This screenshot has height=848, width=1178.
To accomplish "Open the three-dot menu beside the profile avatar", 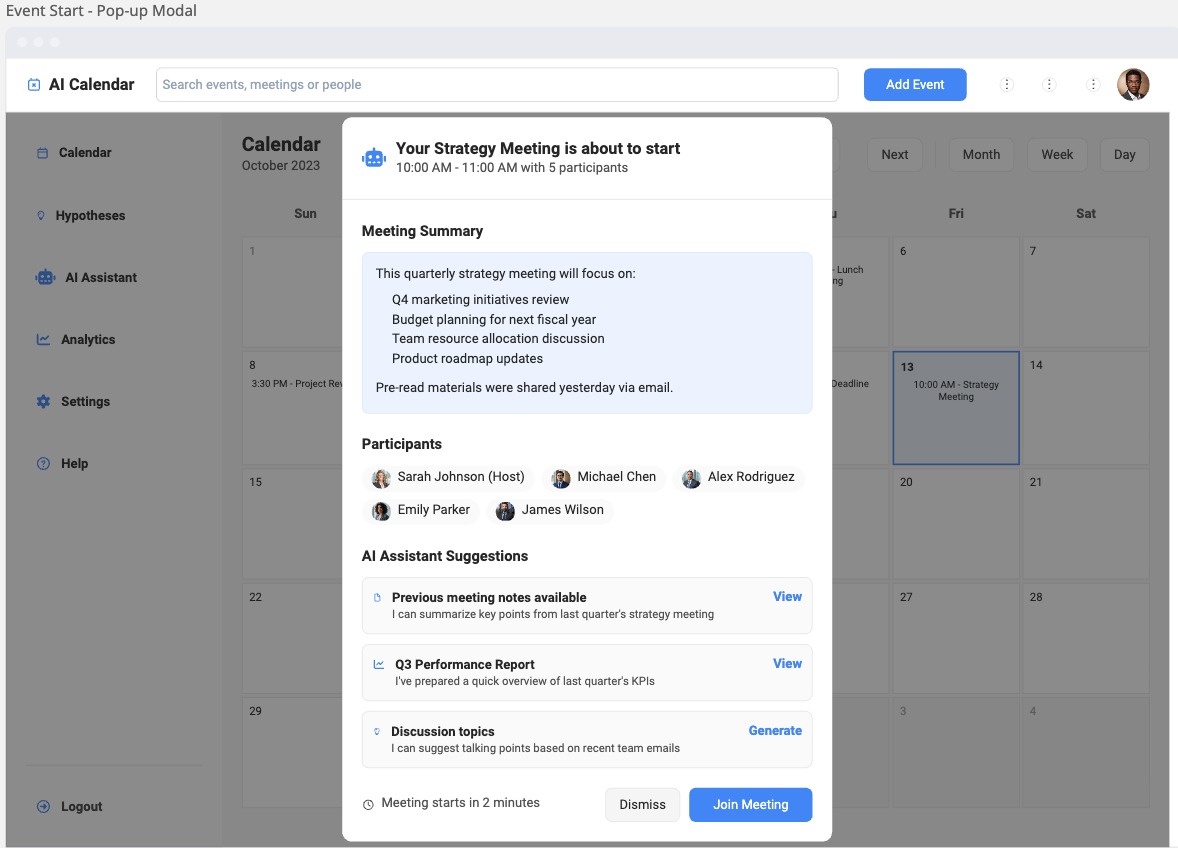I will tap(1092, 85).
